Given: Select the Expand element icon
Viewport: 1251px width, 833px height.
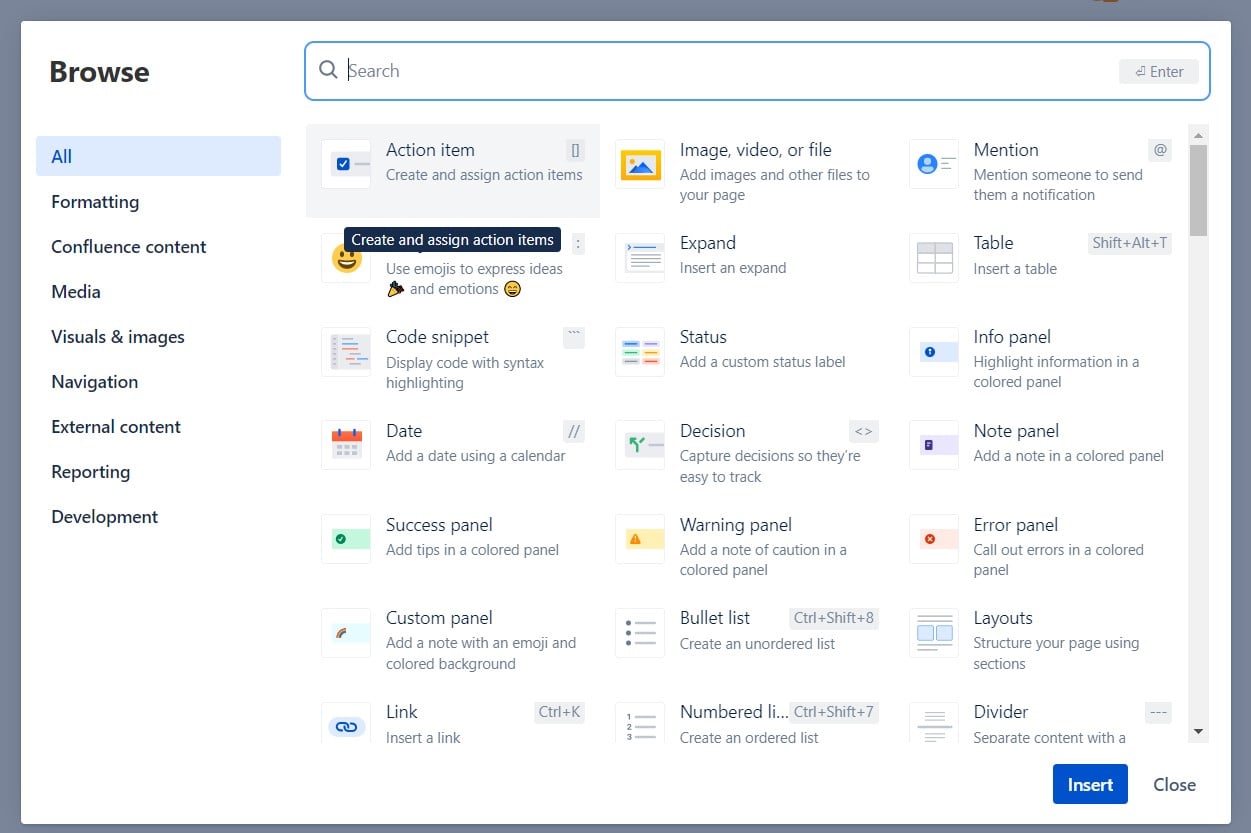Looking at the screenshot, I should [640, 258].
